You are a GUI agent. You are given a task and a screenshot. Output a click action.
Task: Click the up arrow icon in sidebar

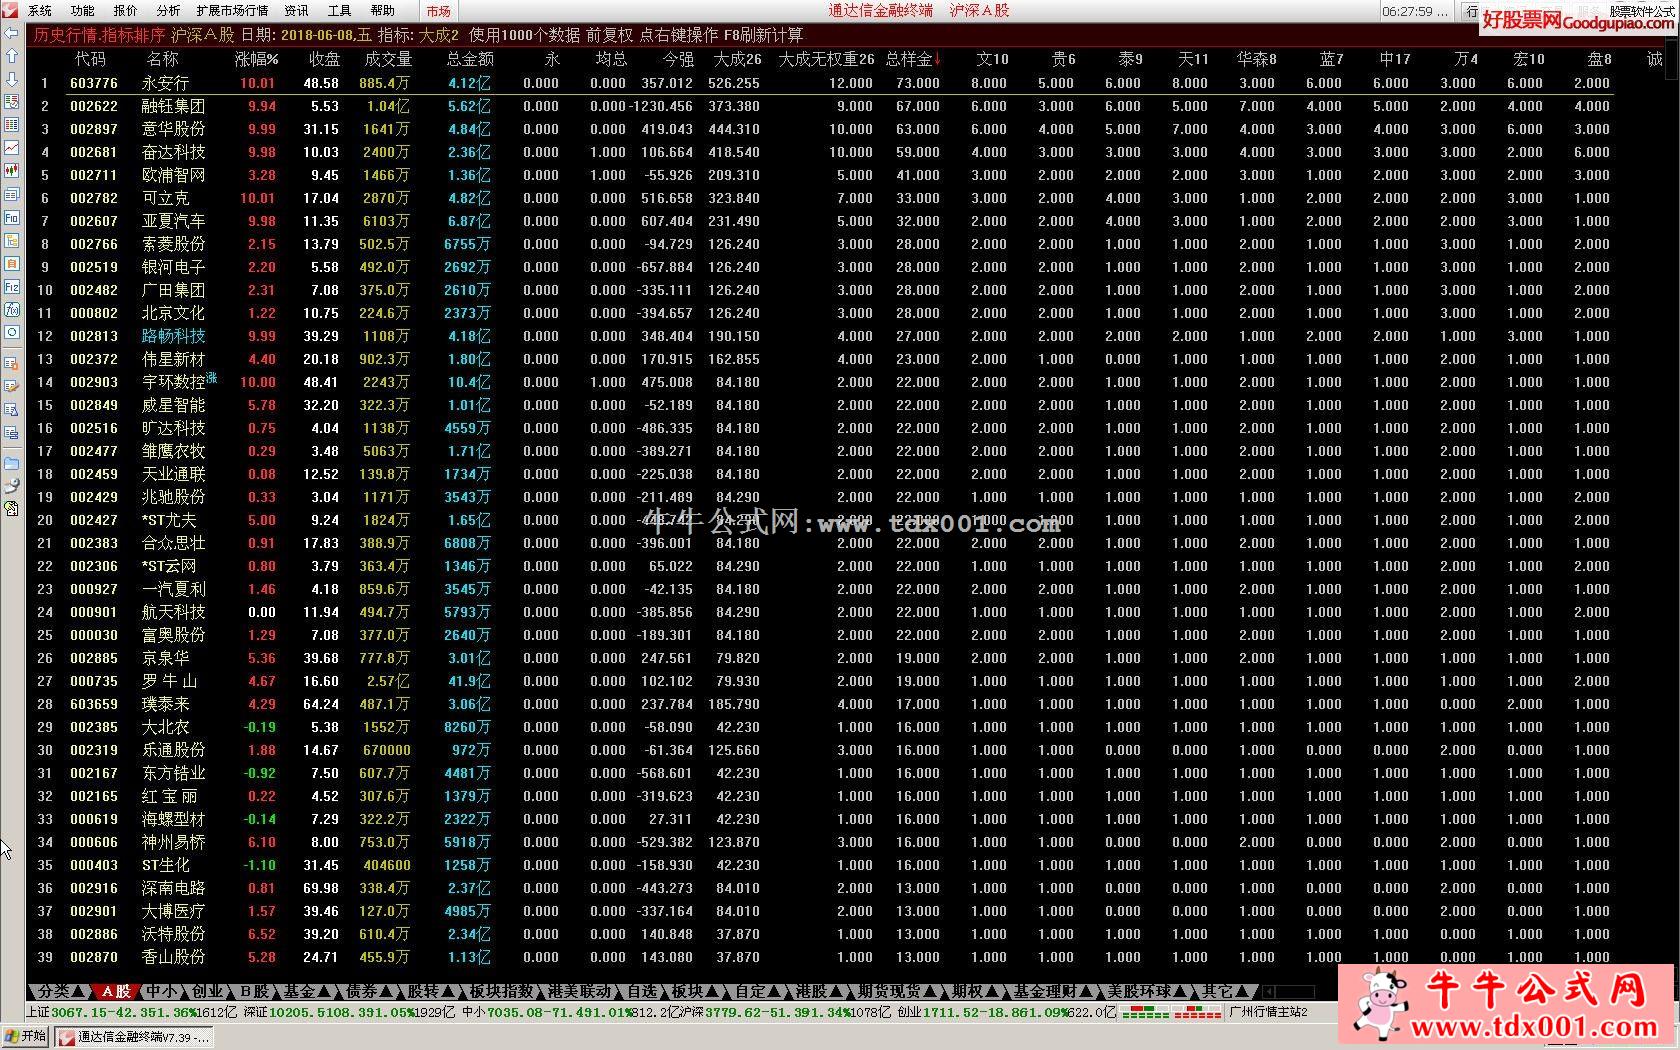(11, 56)
